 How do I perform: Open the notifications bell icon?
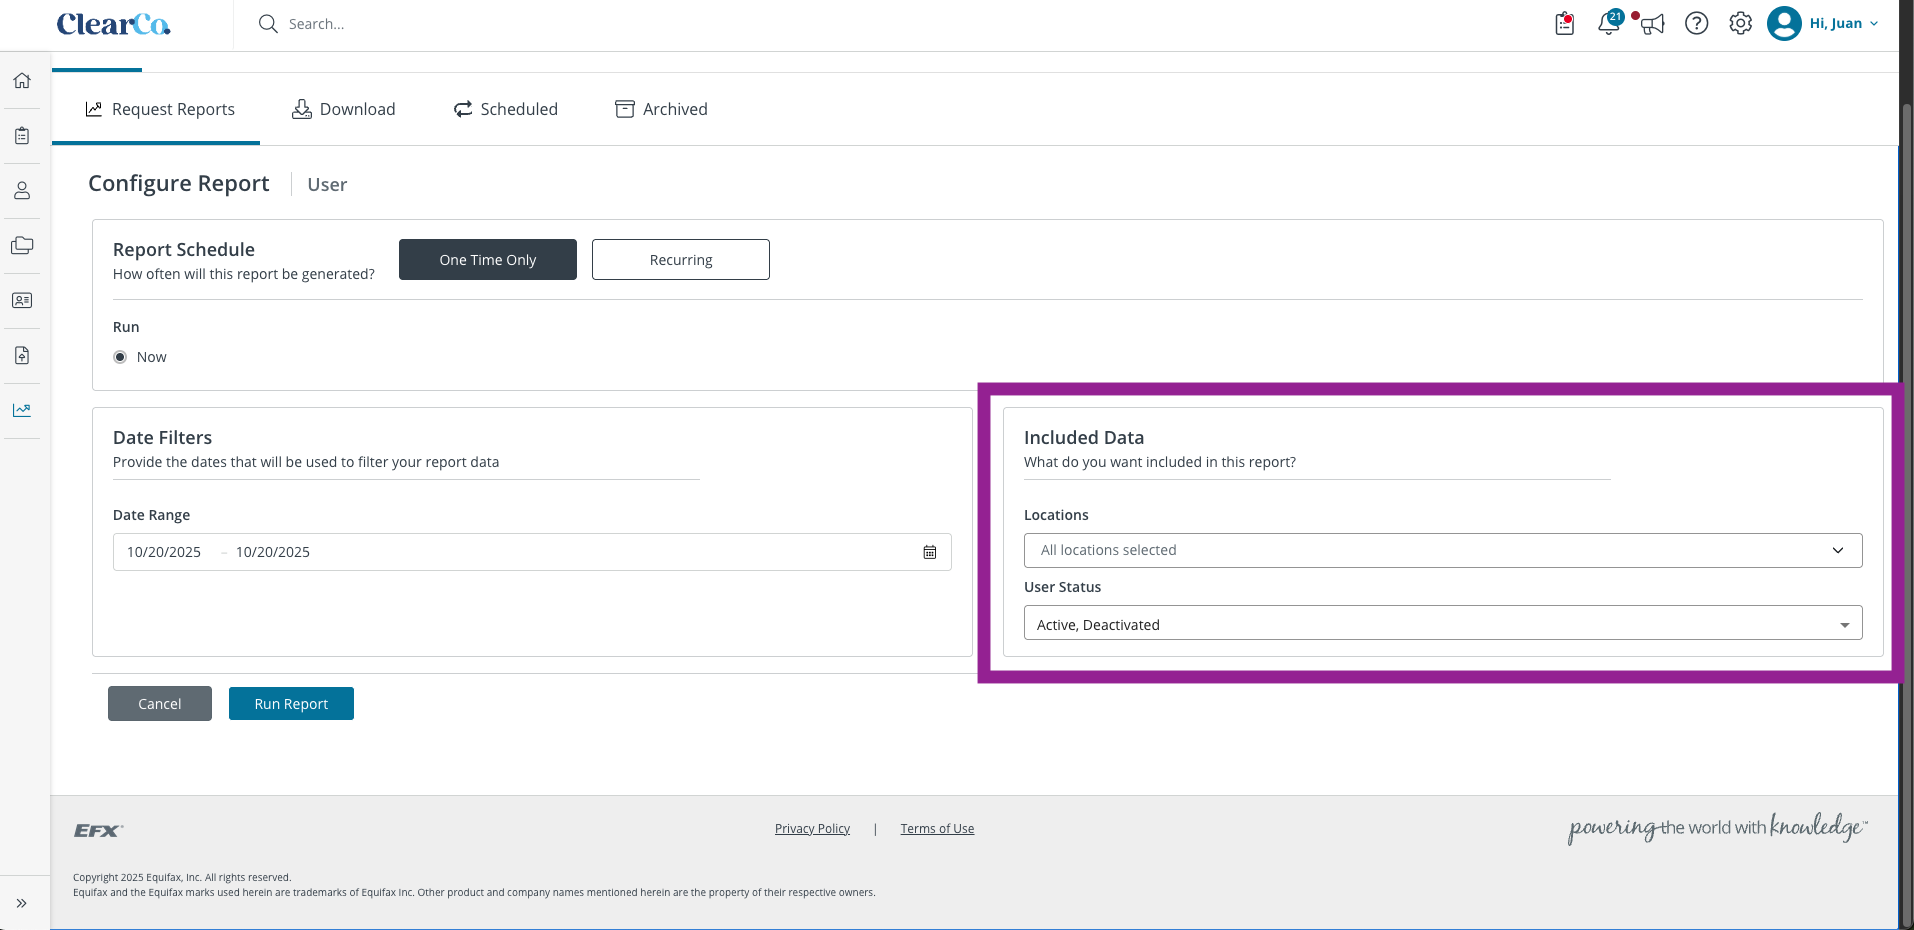[x=1609, y=23]
